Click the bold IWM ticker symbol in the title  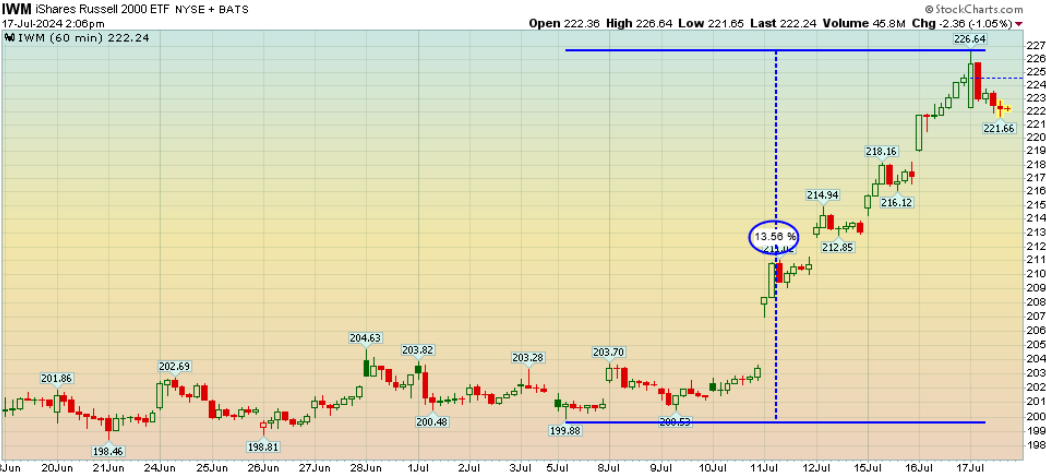(x=15, y=9)
